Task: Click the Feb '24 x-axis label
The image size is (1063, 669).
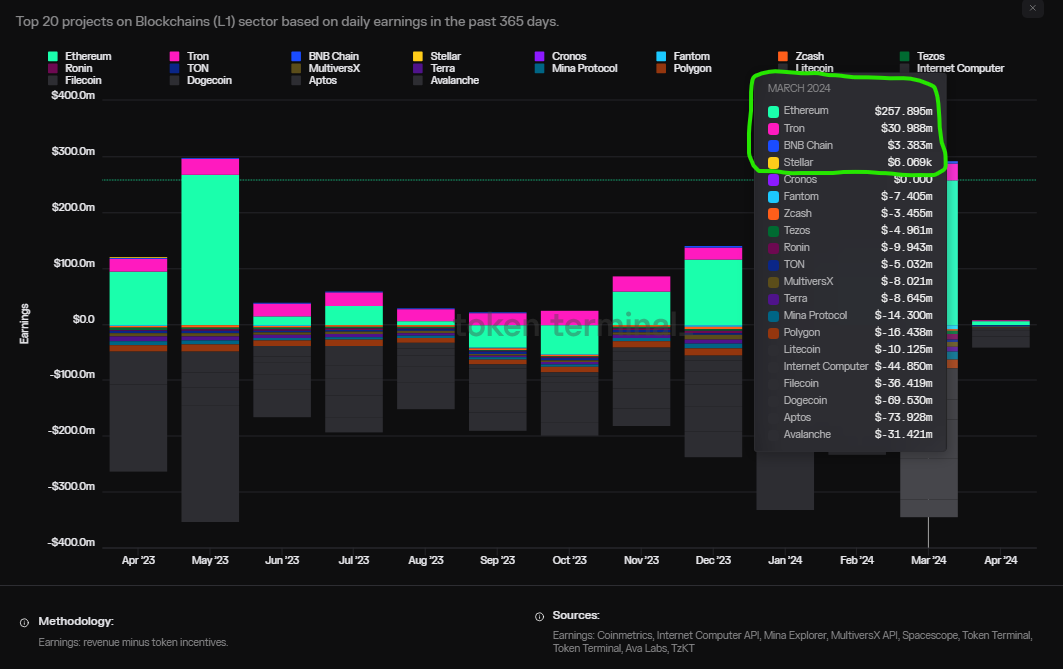Action: pyautogui.click(x=857, y=560)
